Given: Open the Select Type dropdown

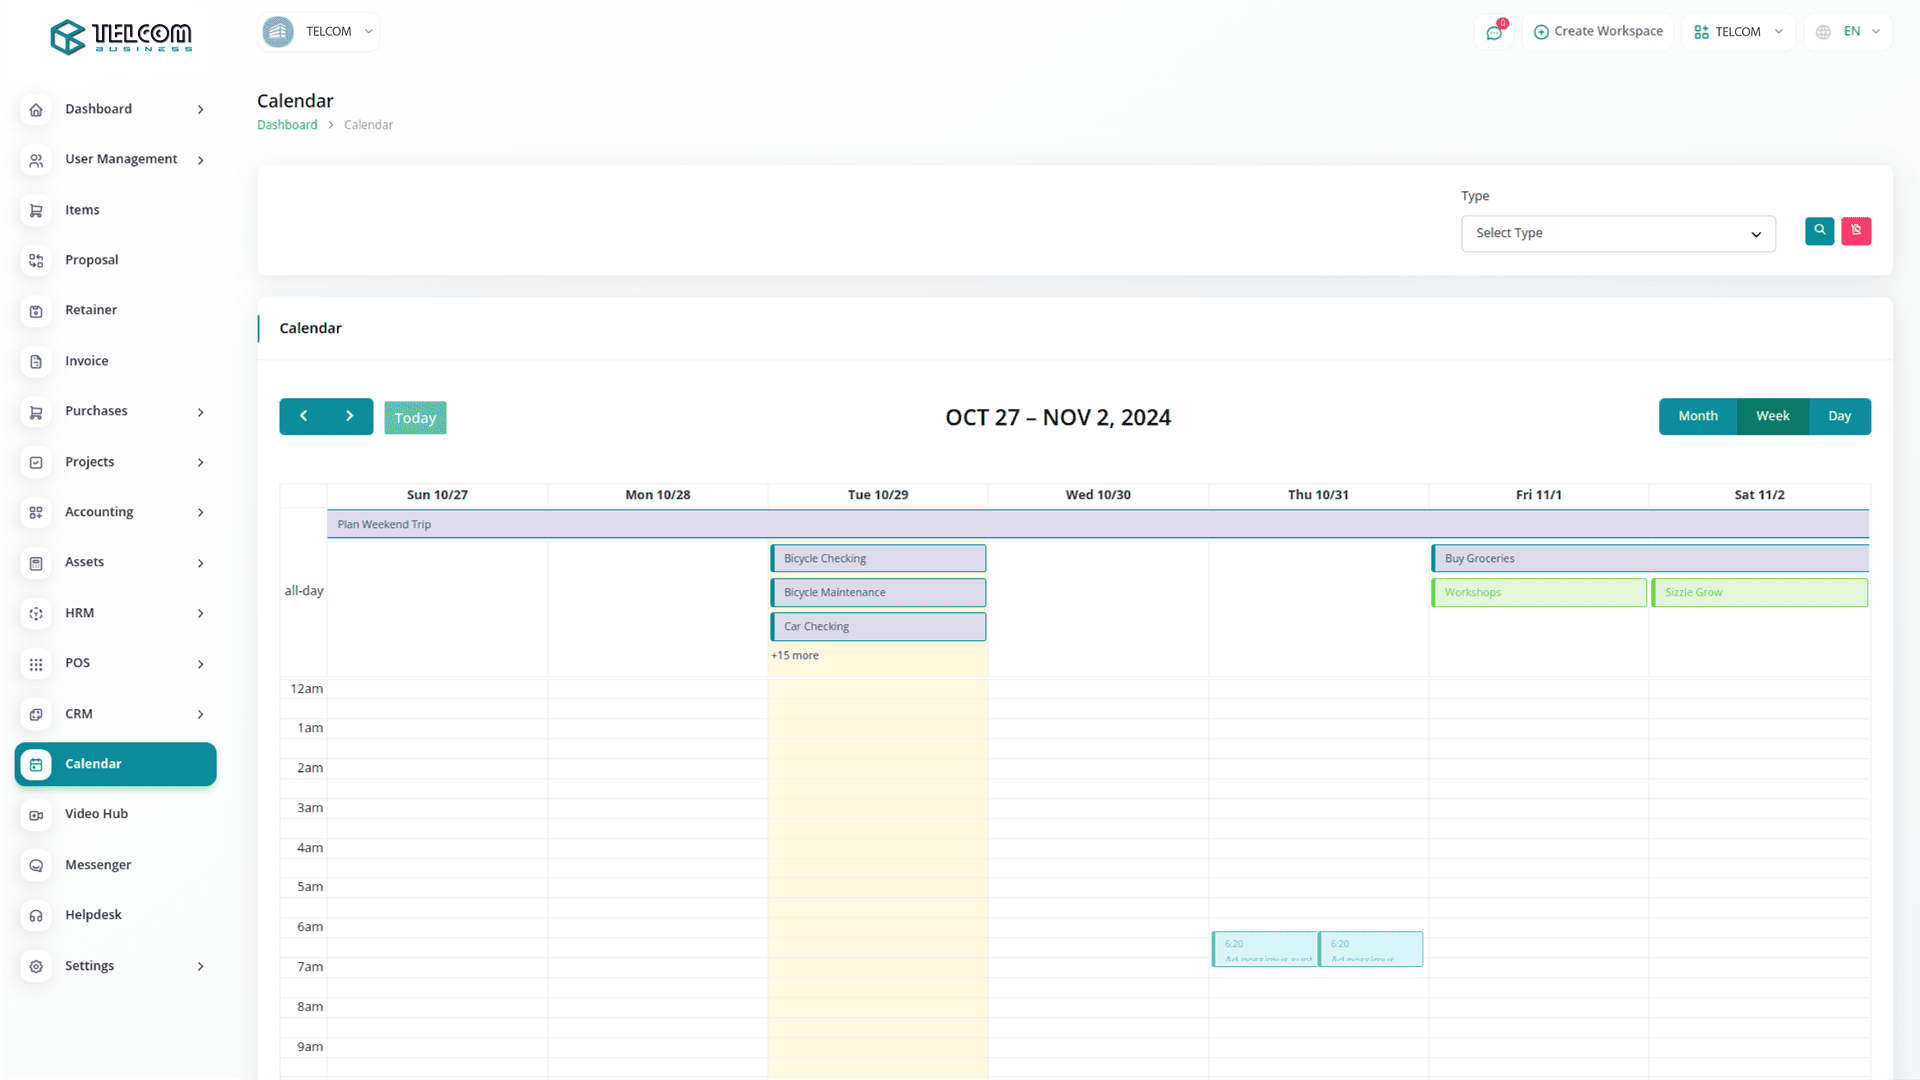Looking at the screenshot, I should point(1617,234).
